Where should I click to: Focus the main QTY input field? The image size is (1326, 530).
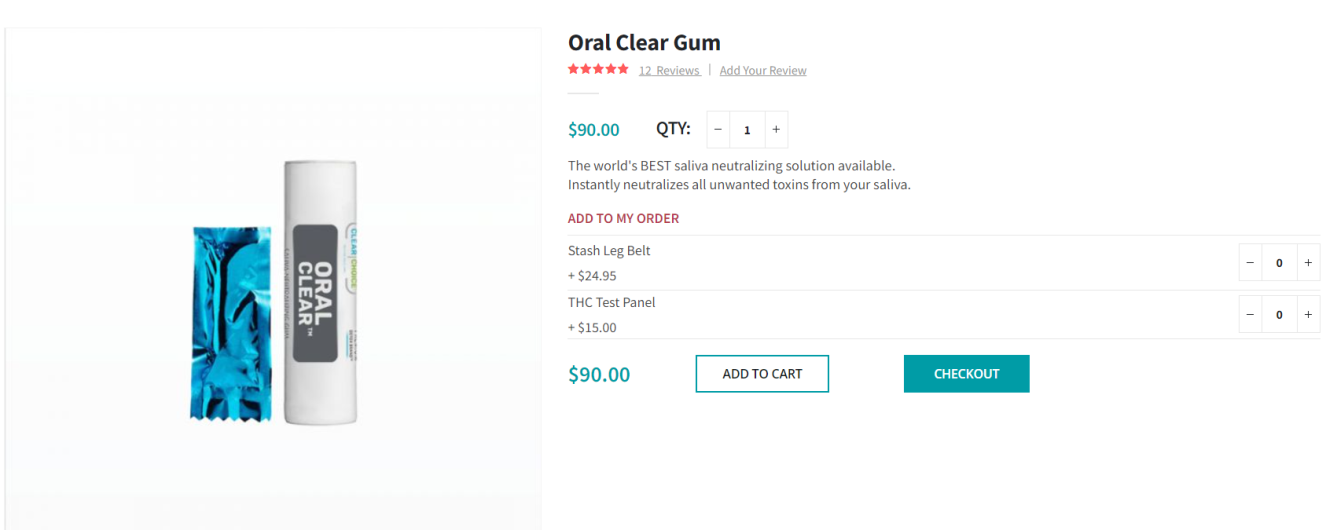coord(747,130)
